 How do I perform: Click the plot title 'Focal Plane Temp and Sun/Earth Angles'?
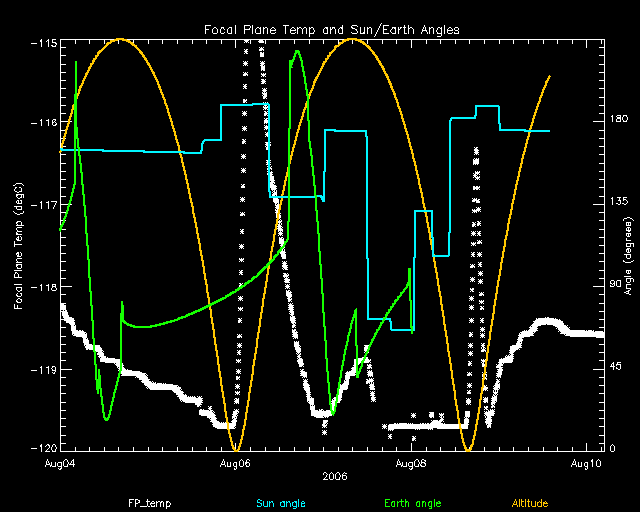[x=331, y=30]
